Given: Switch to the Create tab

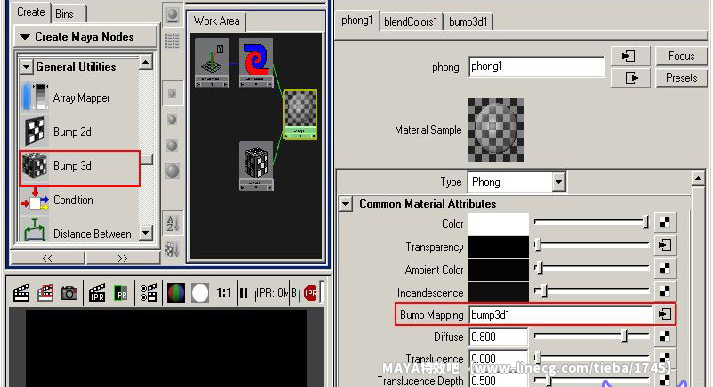Looking at the screenshot, I should pyautogui.click(x=31, y=12).
